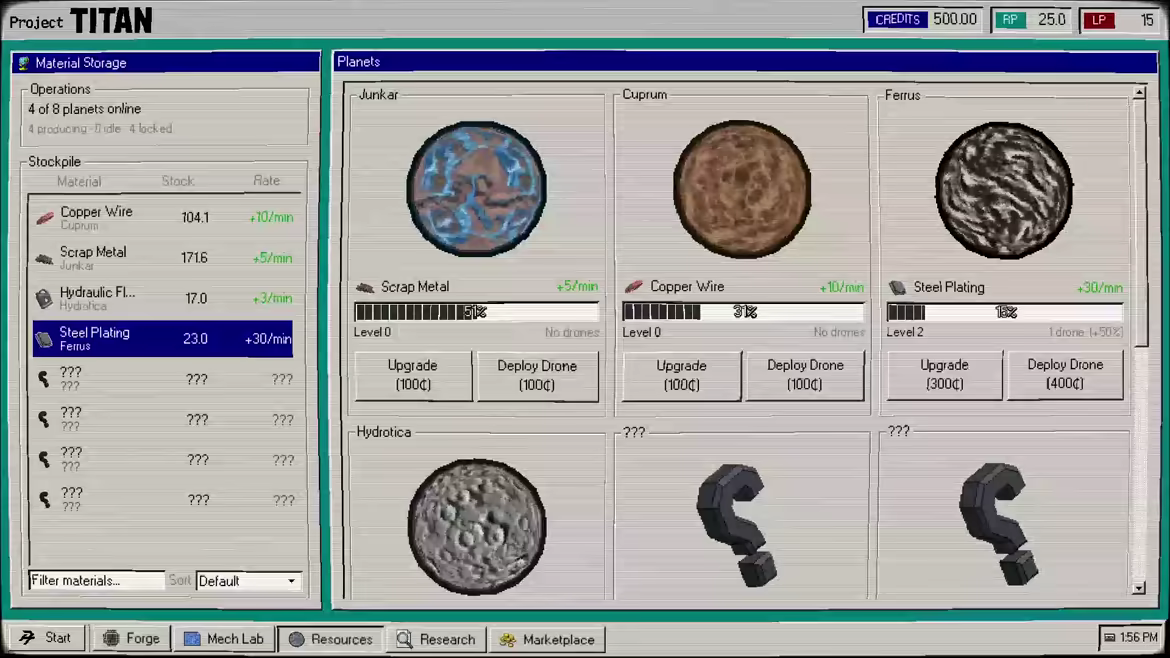Click the Copper Wire icon under Cuprum
1170x658 pixels.
pos(634,286)
